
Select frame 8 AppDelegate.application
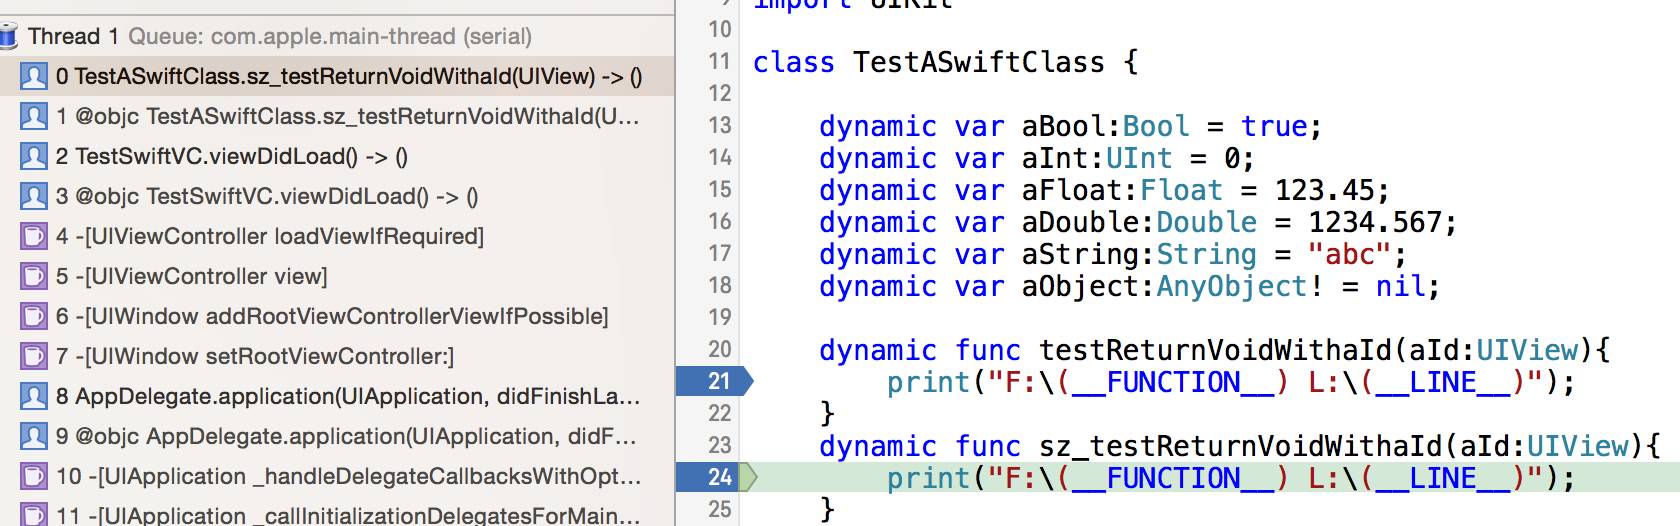click(x=337, y=396)
